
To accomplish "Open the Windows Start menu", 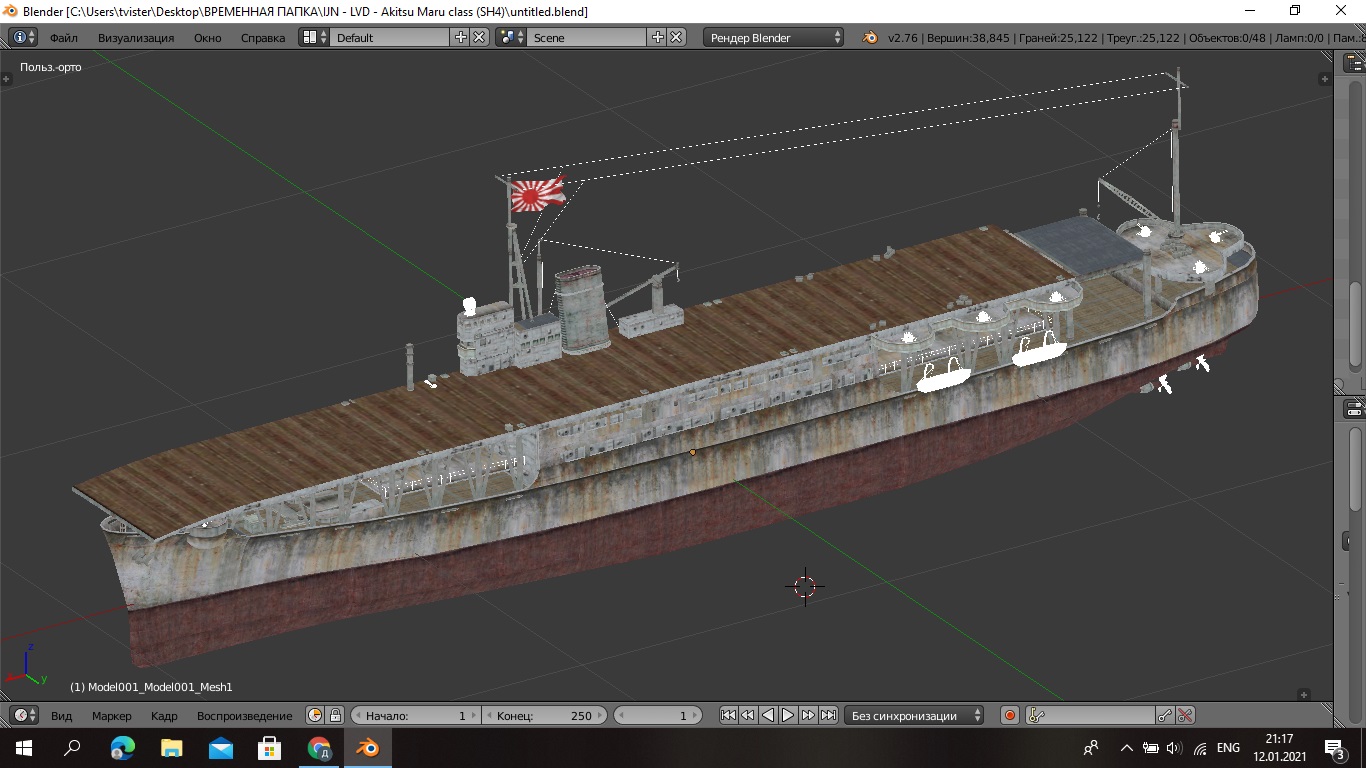I will point(23,748).
